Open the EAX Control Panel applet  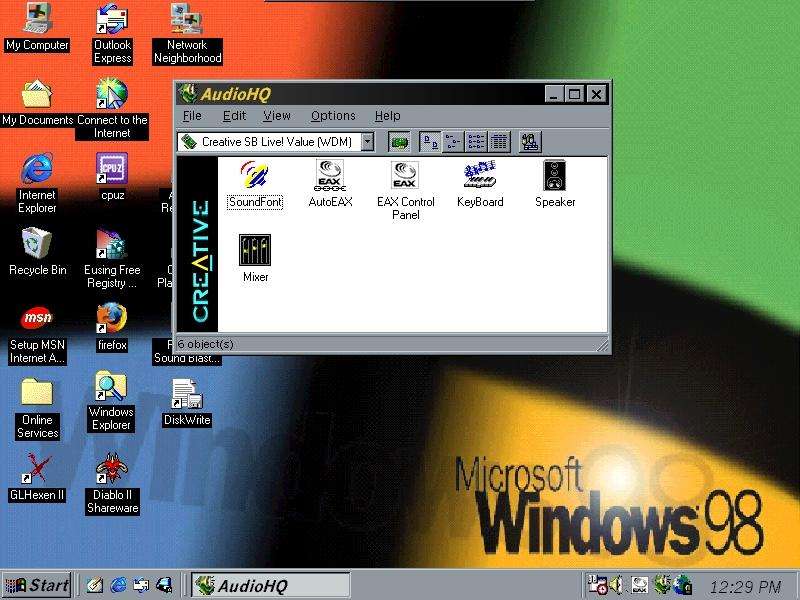point(405,190)
